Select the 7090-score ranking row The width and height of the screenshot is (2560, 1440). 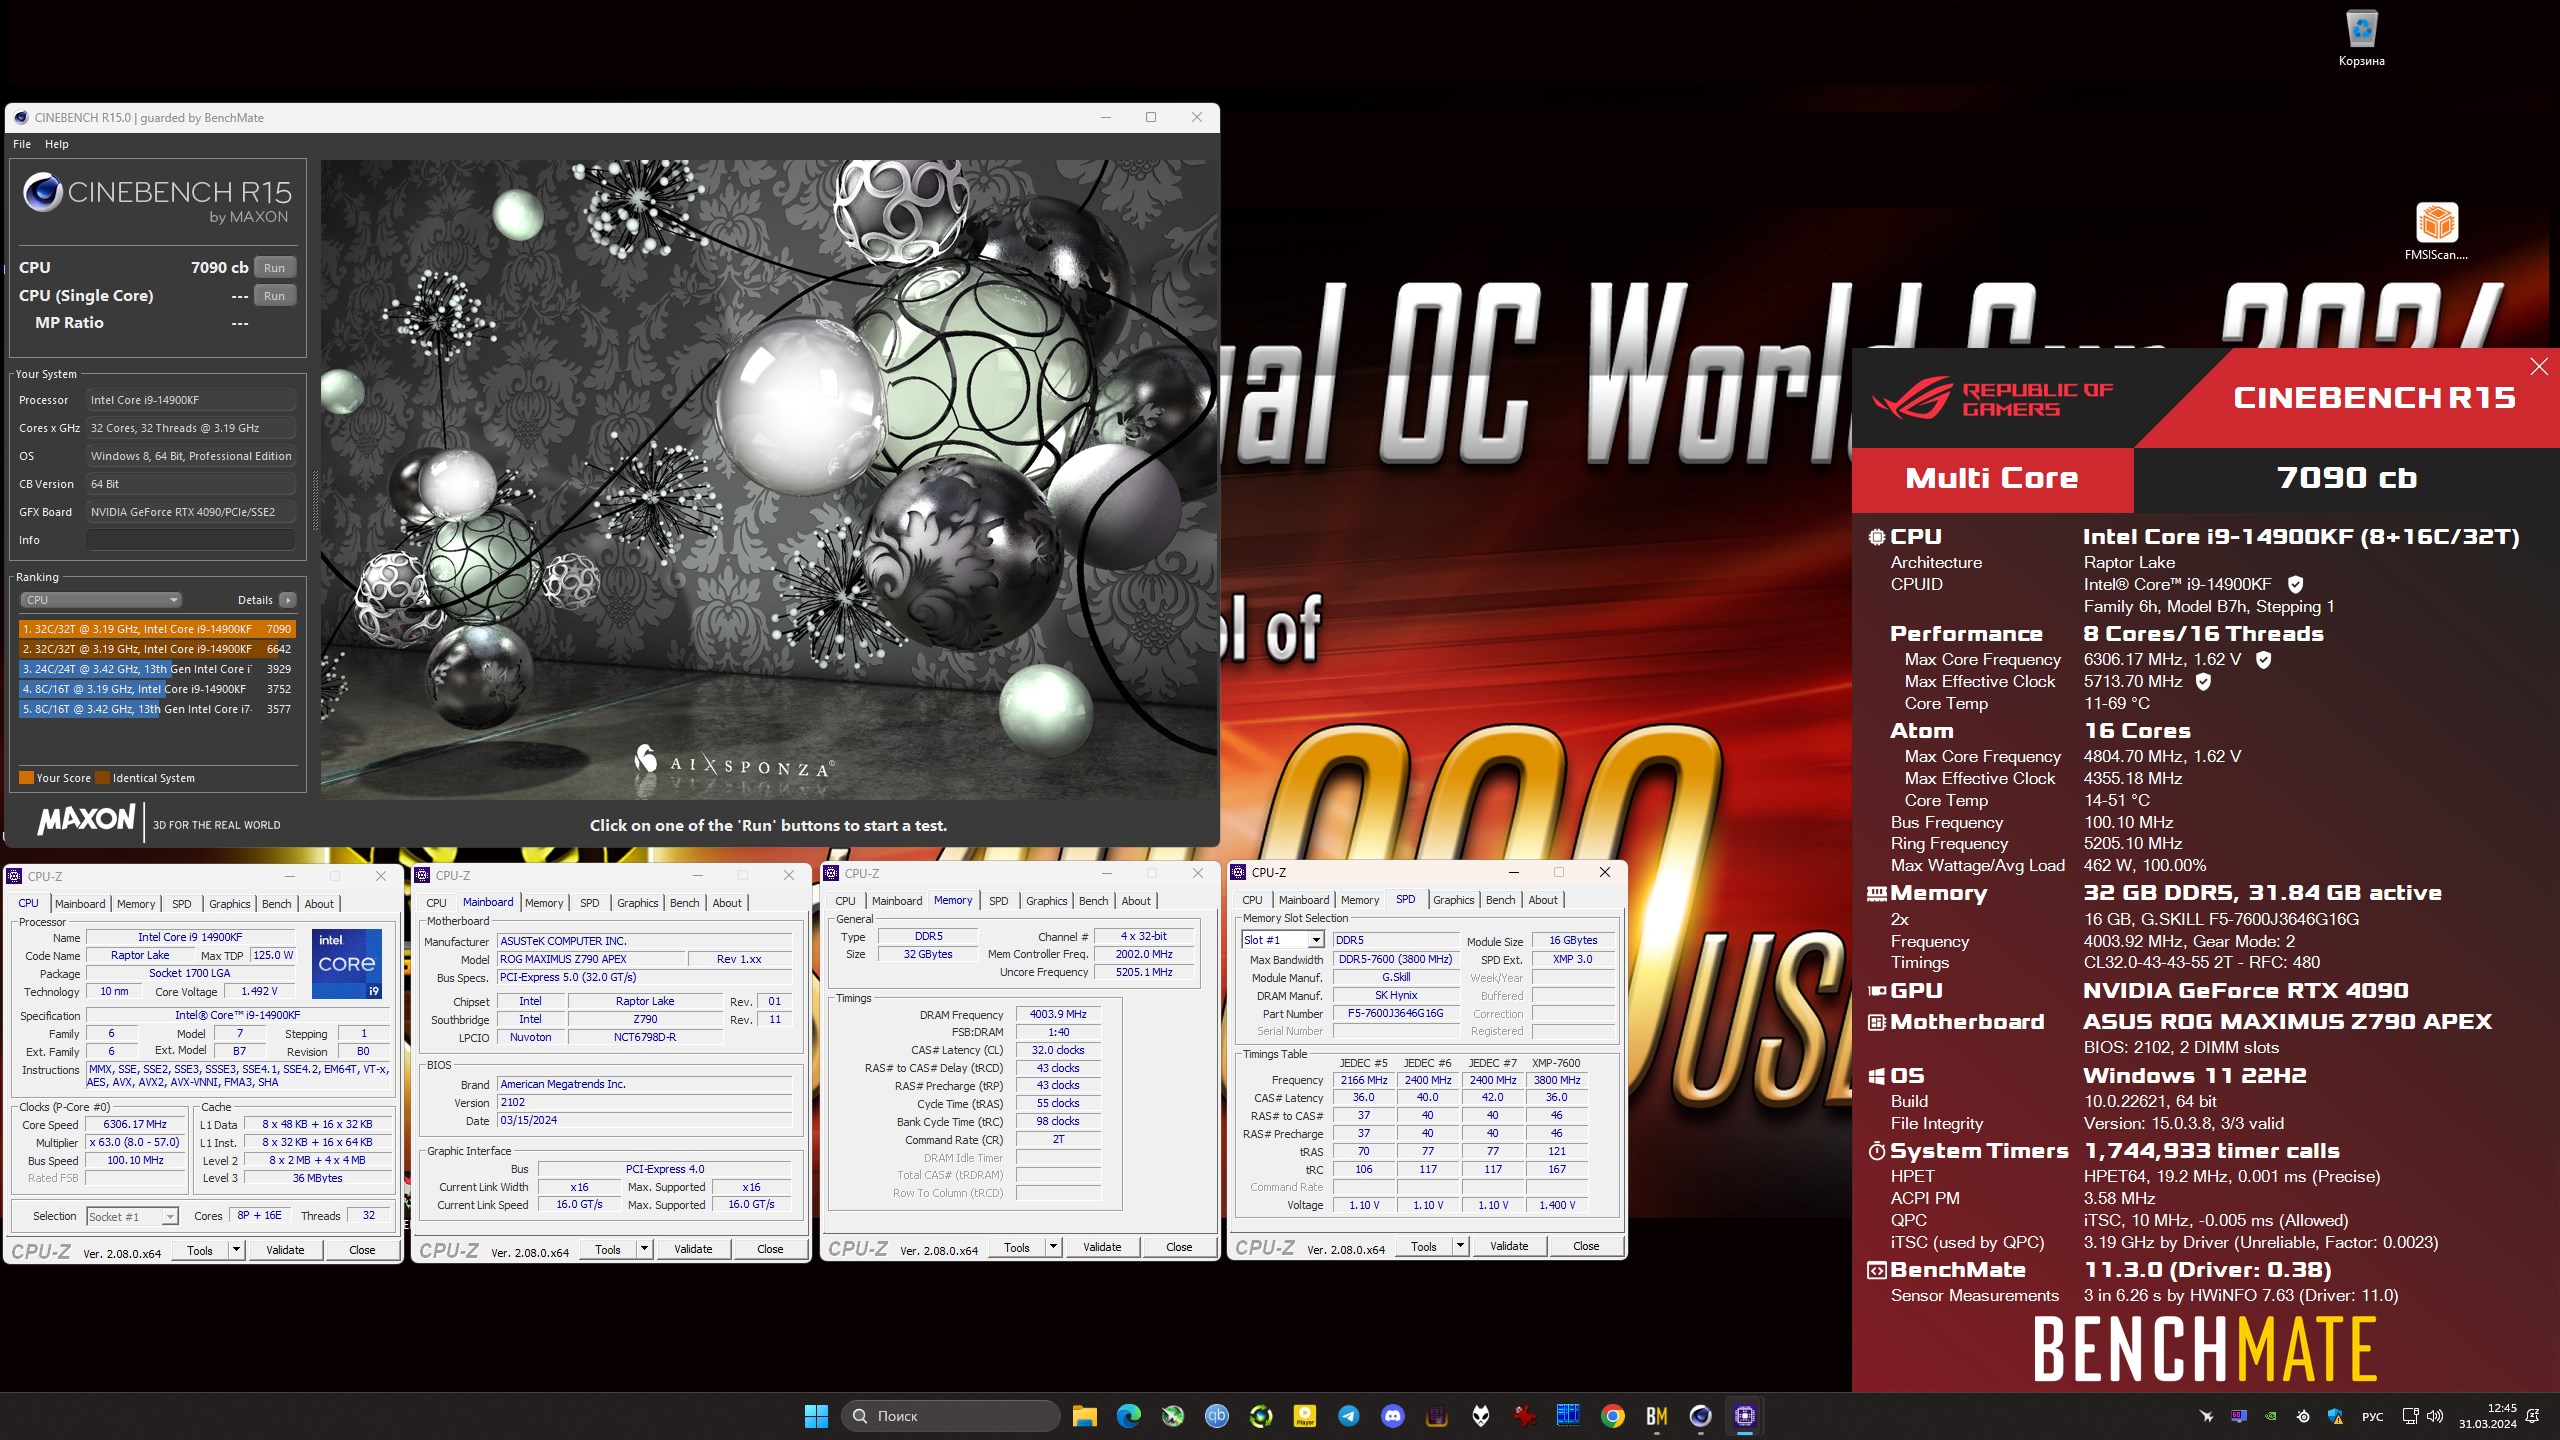pyautogui.click(x=157, y=629)
